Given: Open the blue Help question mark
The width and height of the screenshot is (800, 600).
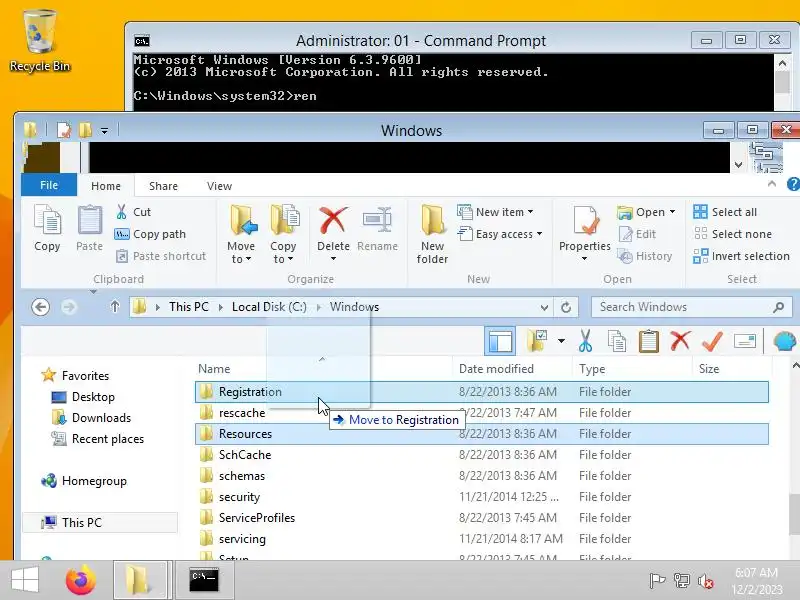Looking at the screenshot, I should click(x=793, y=184).
